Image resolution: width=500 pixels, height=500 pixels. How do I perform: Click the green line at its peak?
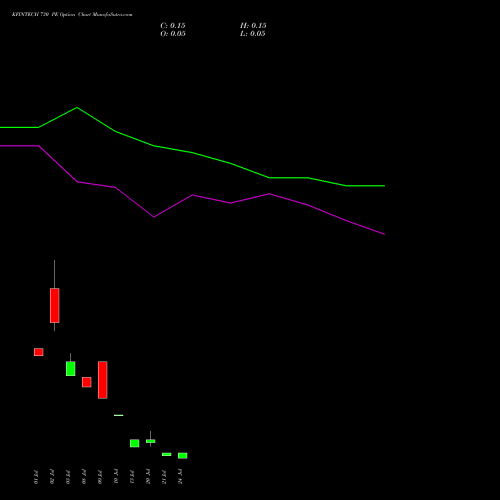[77, 108]
